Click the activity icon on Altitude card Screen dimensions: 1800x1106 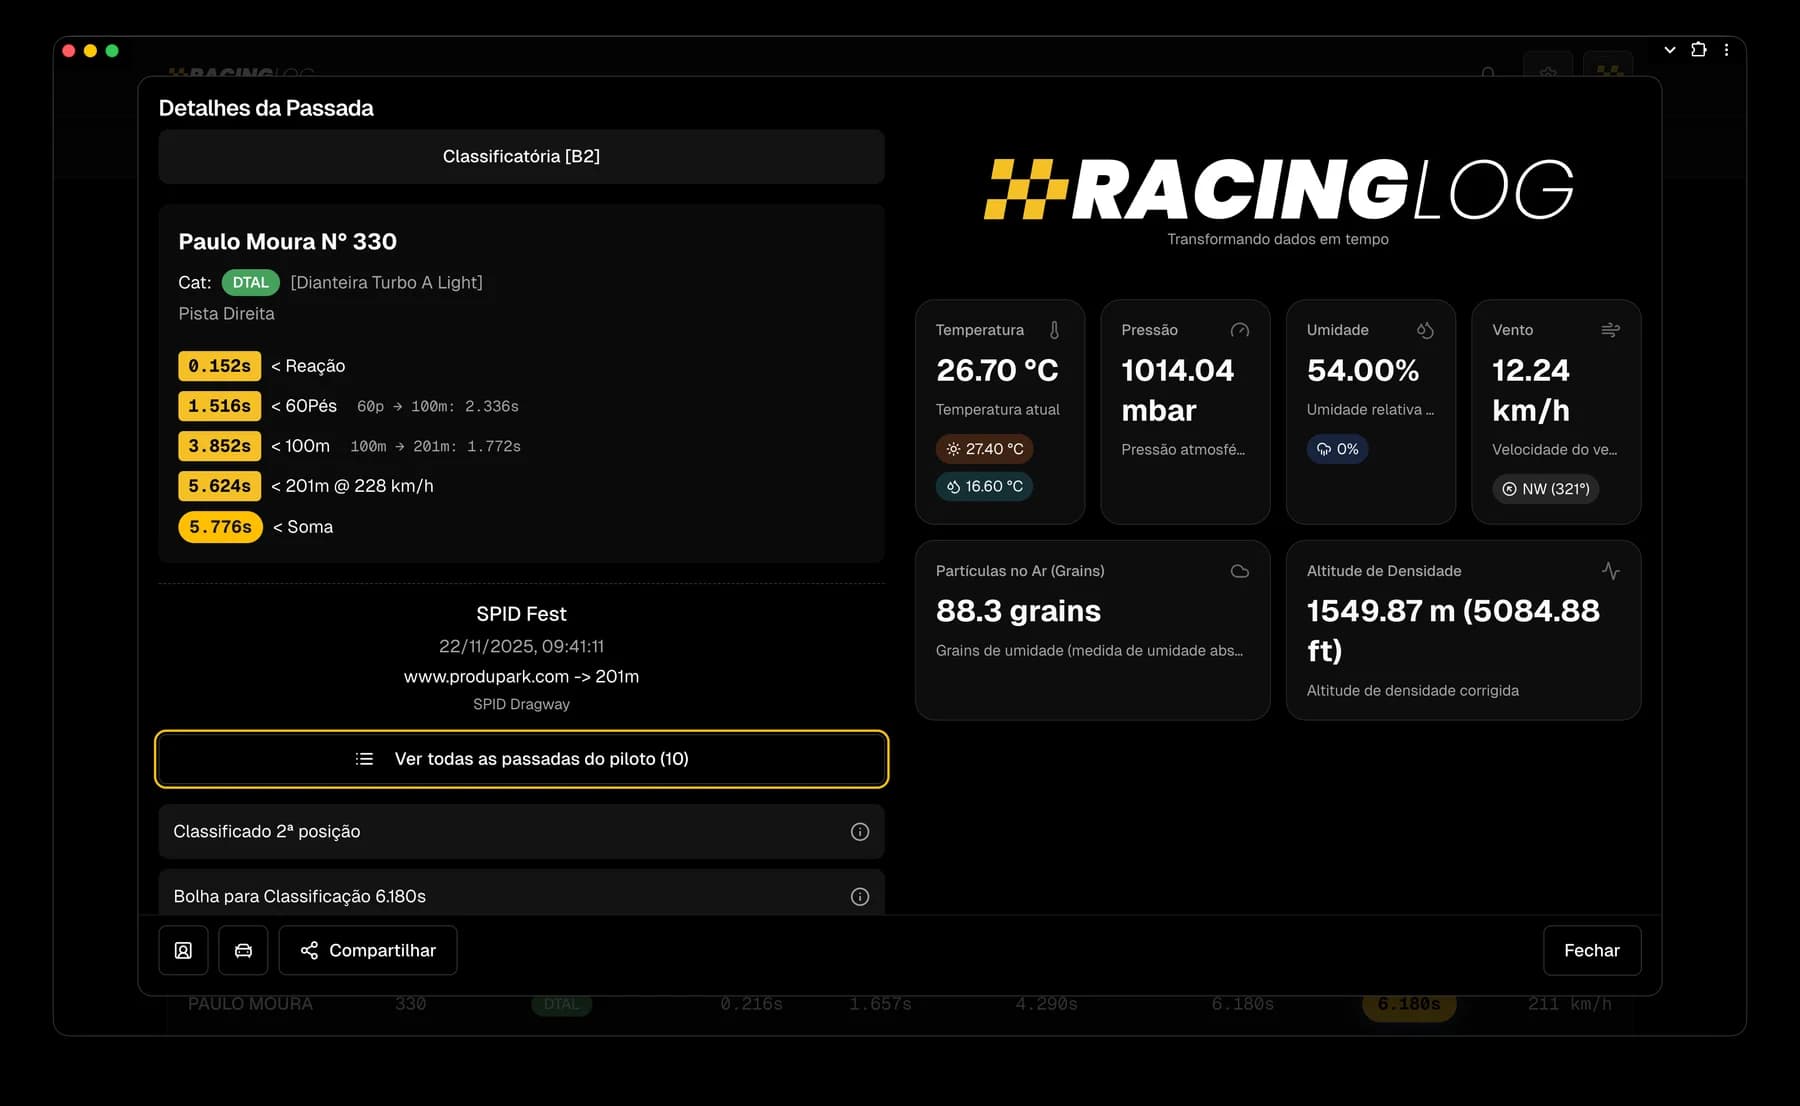[1610, 571]
